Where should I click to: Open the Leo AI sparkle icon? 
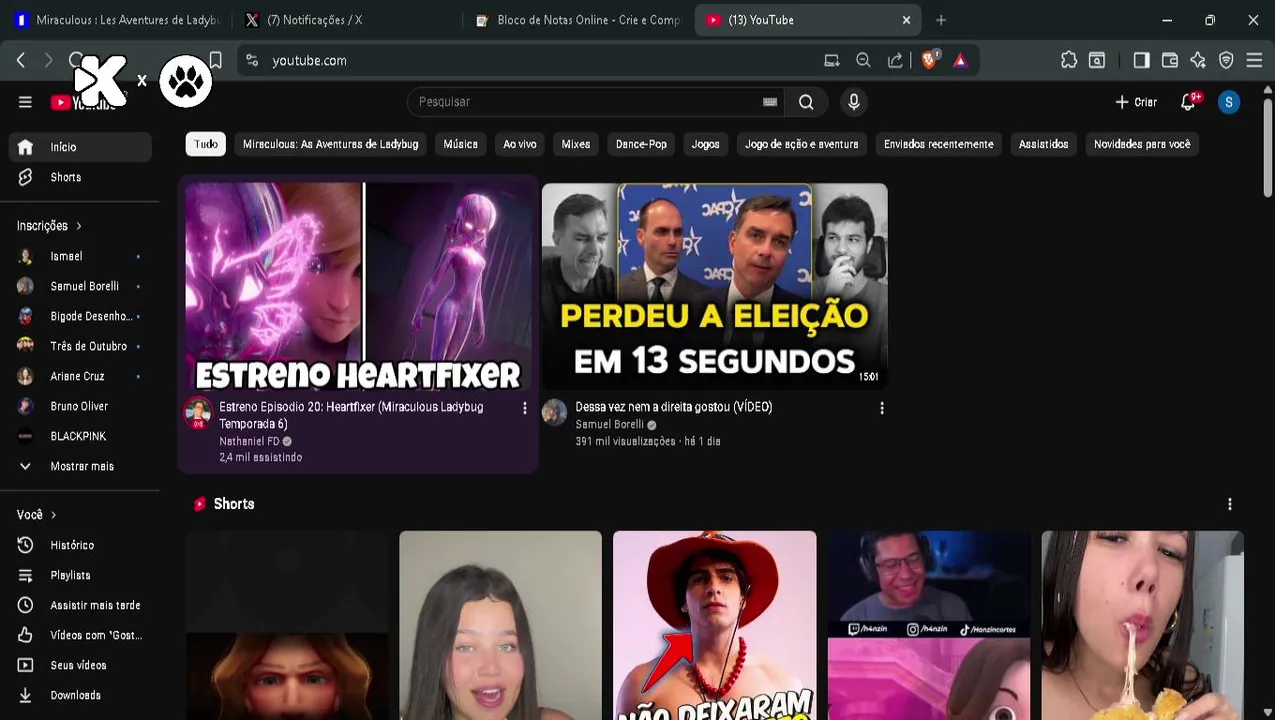[x=1198, y=60]
